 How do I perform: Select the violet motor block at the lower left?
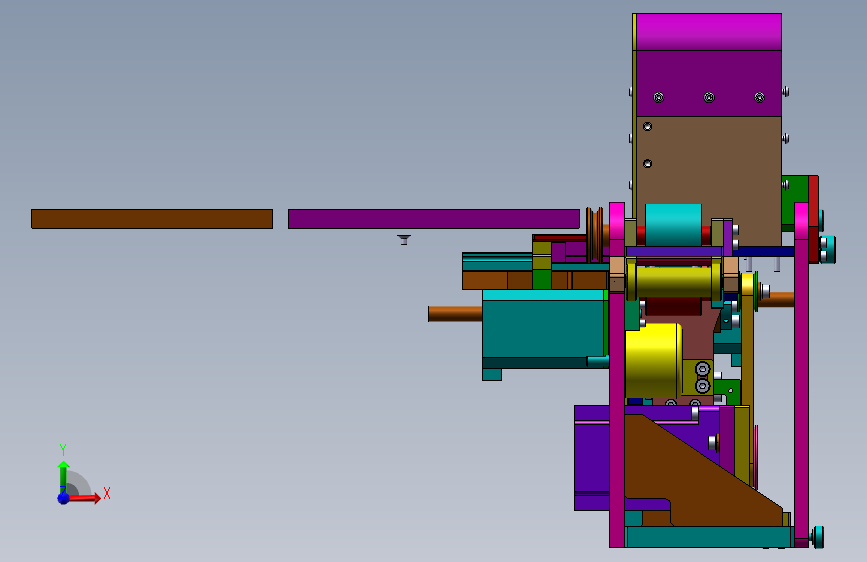(592, 458)
